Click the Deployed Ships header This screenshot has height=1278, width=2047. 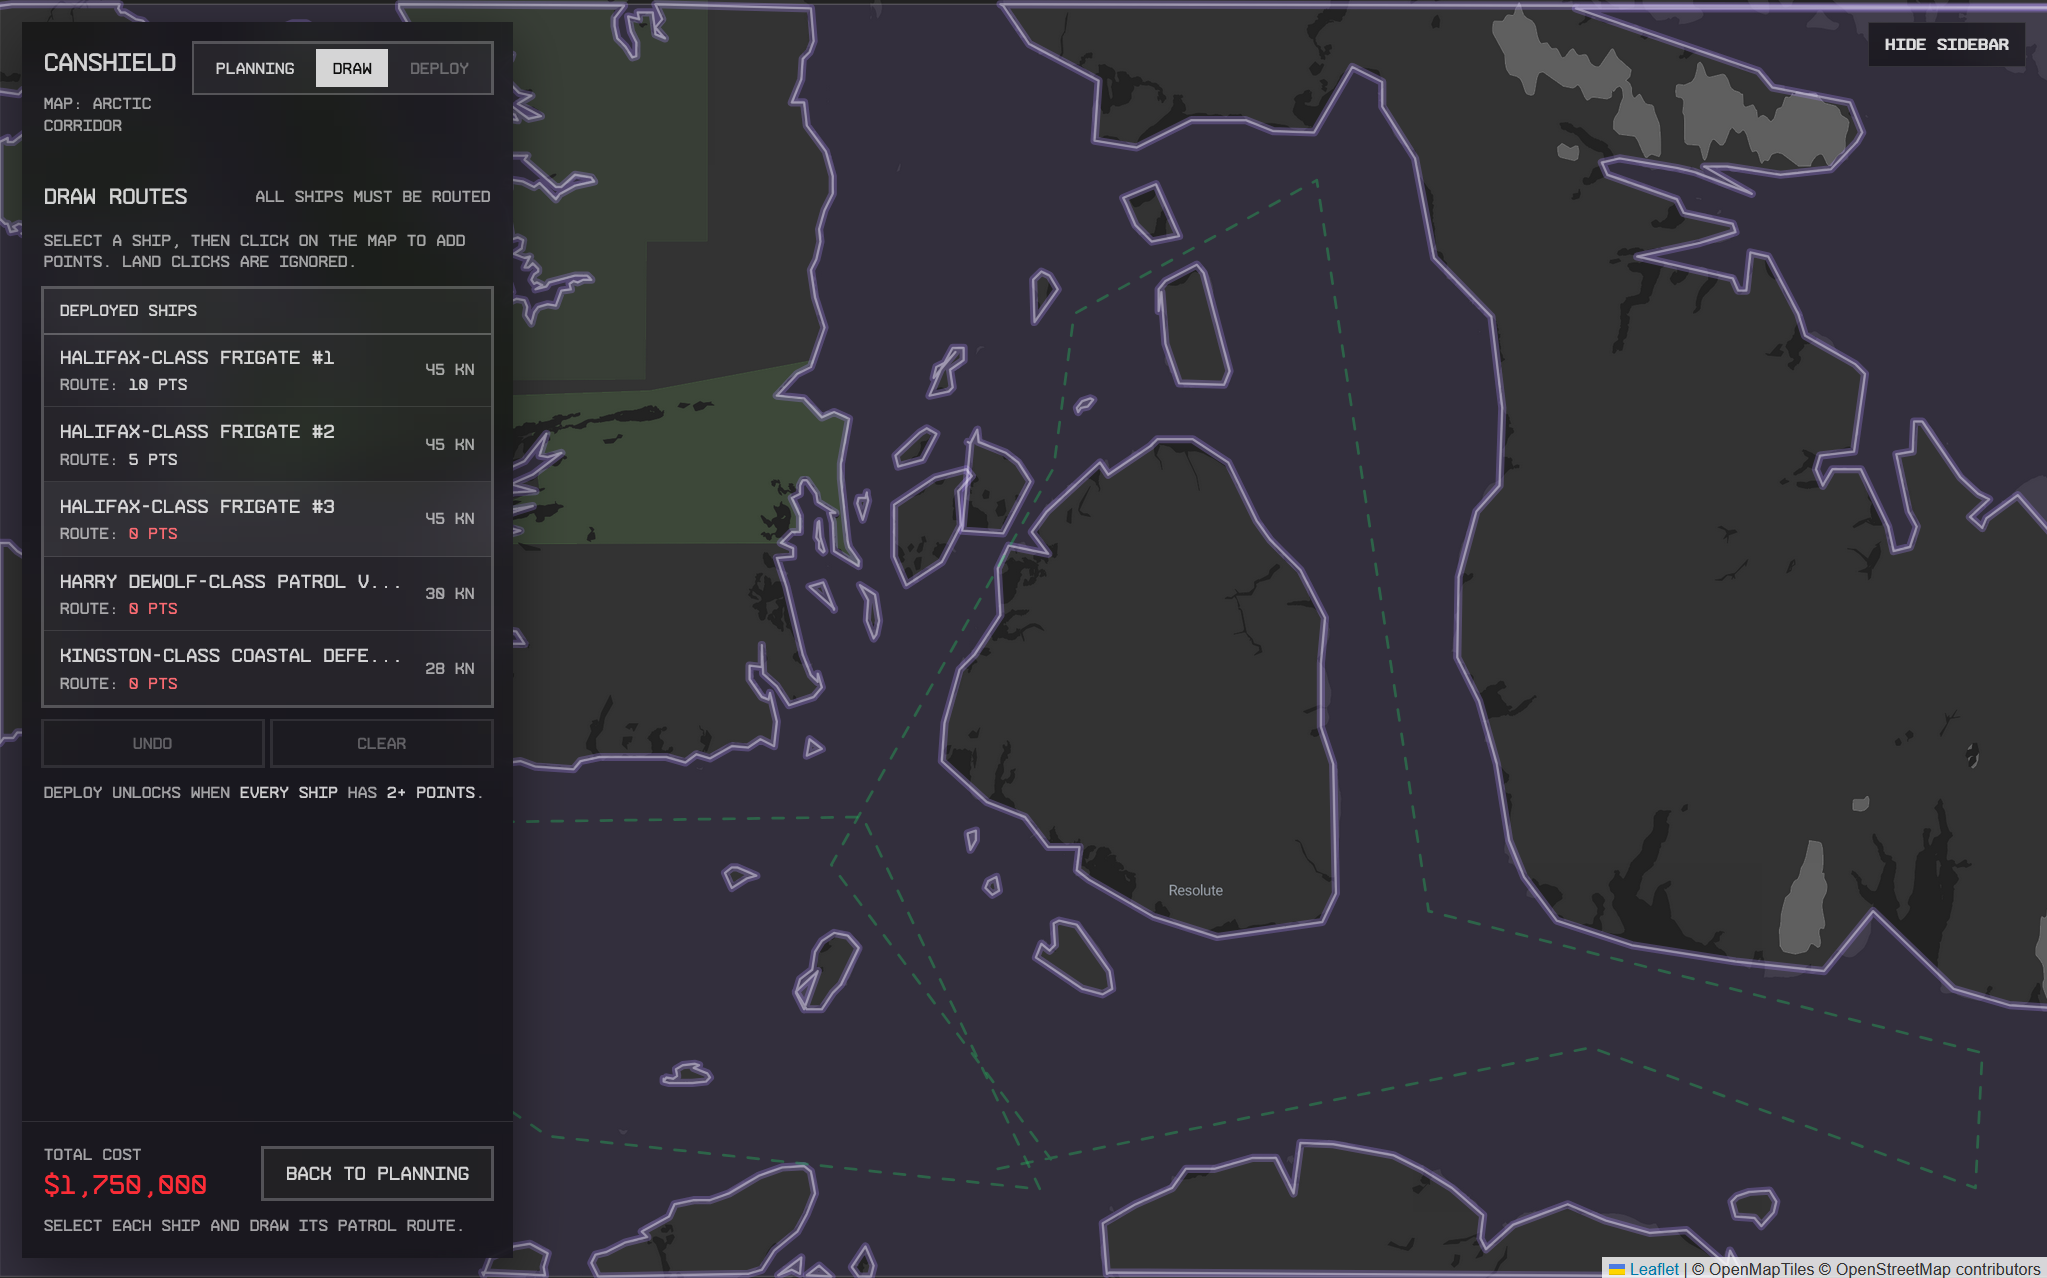point(128,311)
